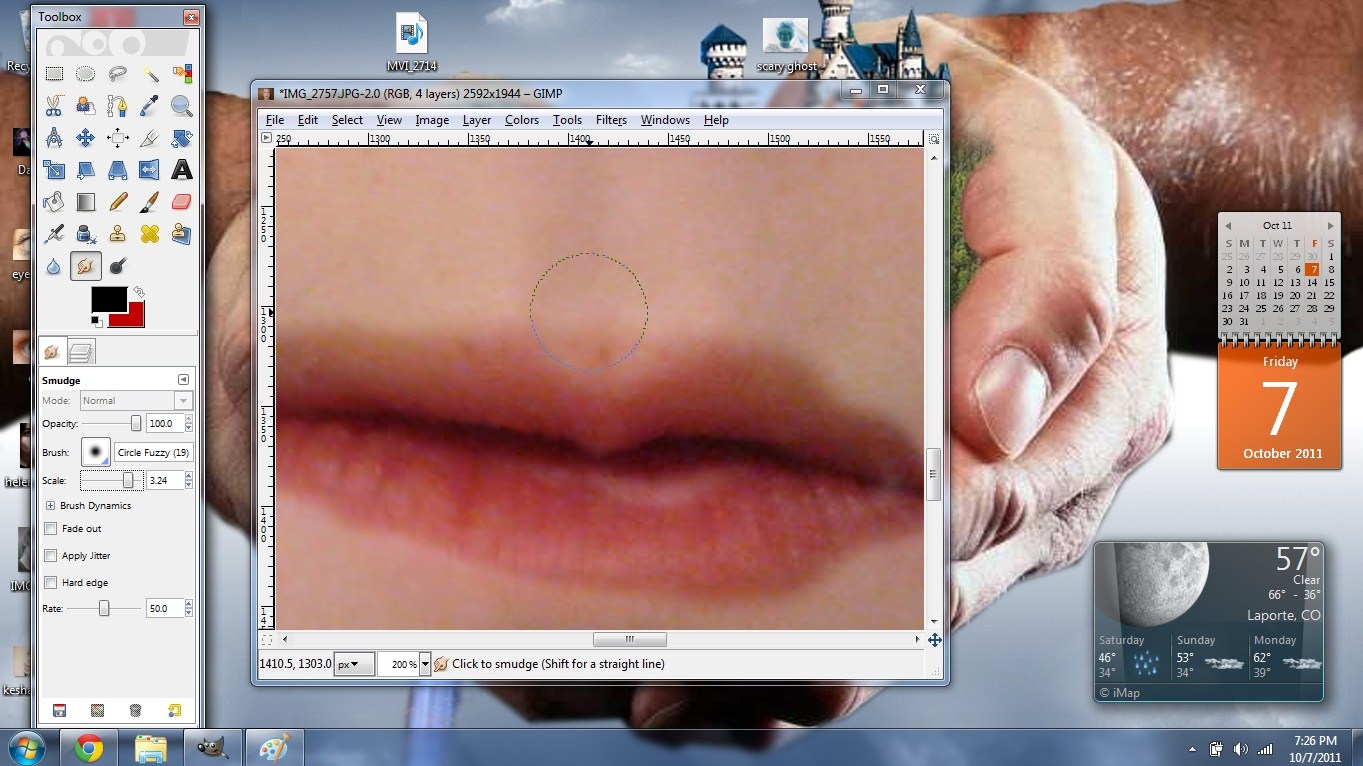Select the Scissors Select tool
This screenshot has width=1363, height=766.
(54, 105)
